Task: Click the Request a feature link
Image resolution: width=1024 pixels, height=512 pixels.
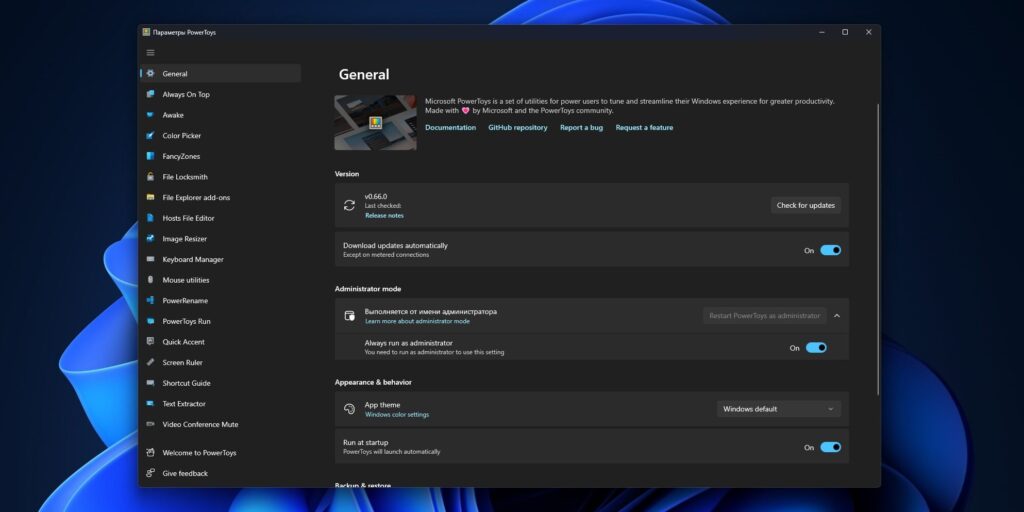Action: (x=644, y=128)
